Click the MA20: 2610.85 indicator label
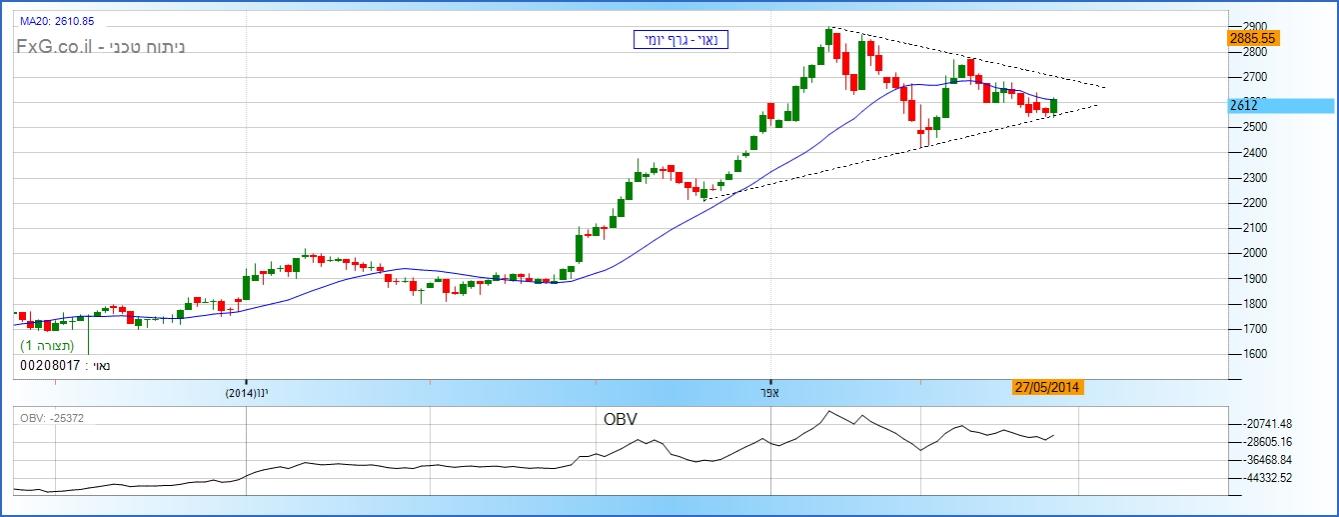The width and height of the screenshot is (1339, 517). point(57,20)
